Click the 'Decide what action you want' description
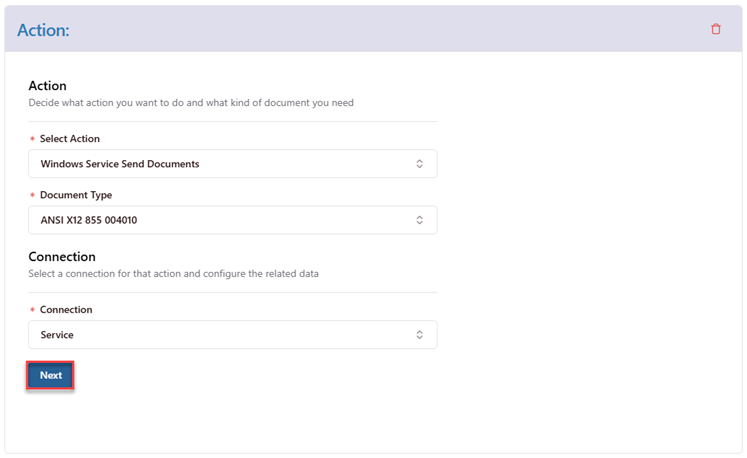Screen dimensions: 747x458 coord(191,103)
